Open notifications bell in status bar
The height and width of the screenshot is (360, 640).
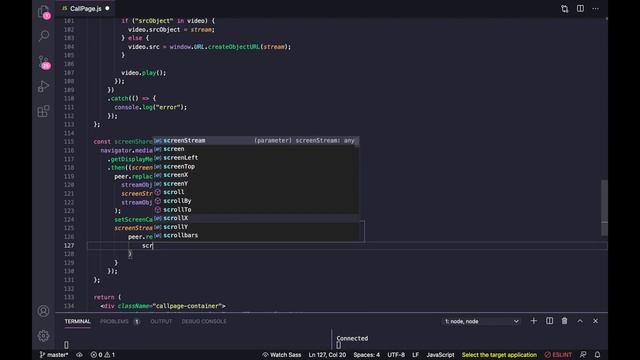click(x=598, y=355)
